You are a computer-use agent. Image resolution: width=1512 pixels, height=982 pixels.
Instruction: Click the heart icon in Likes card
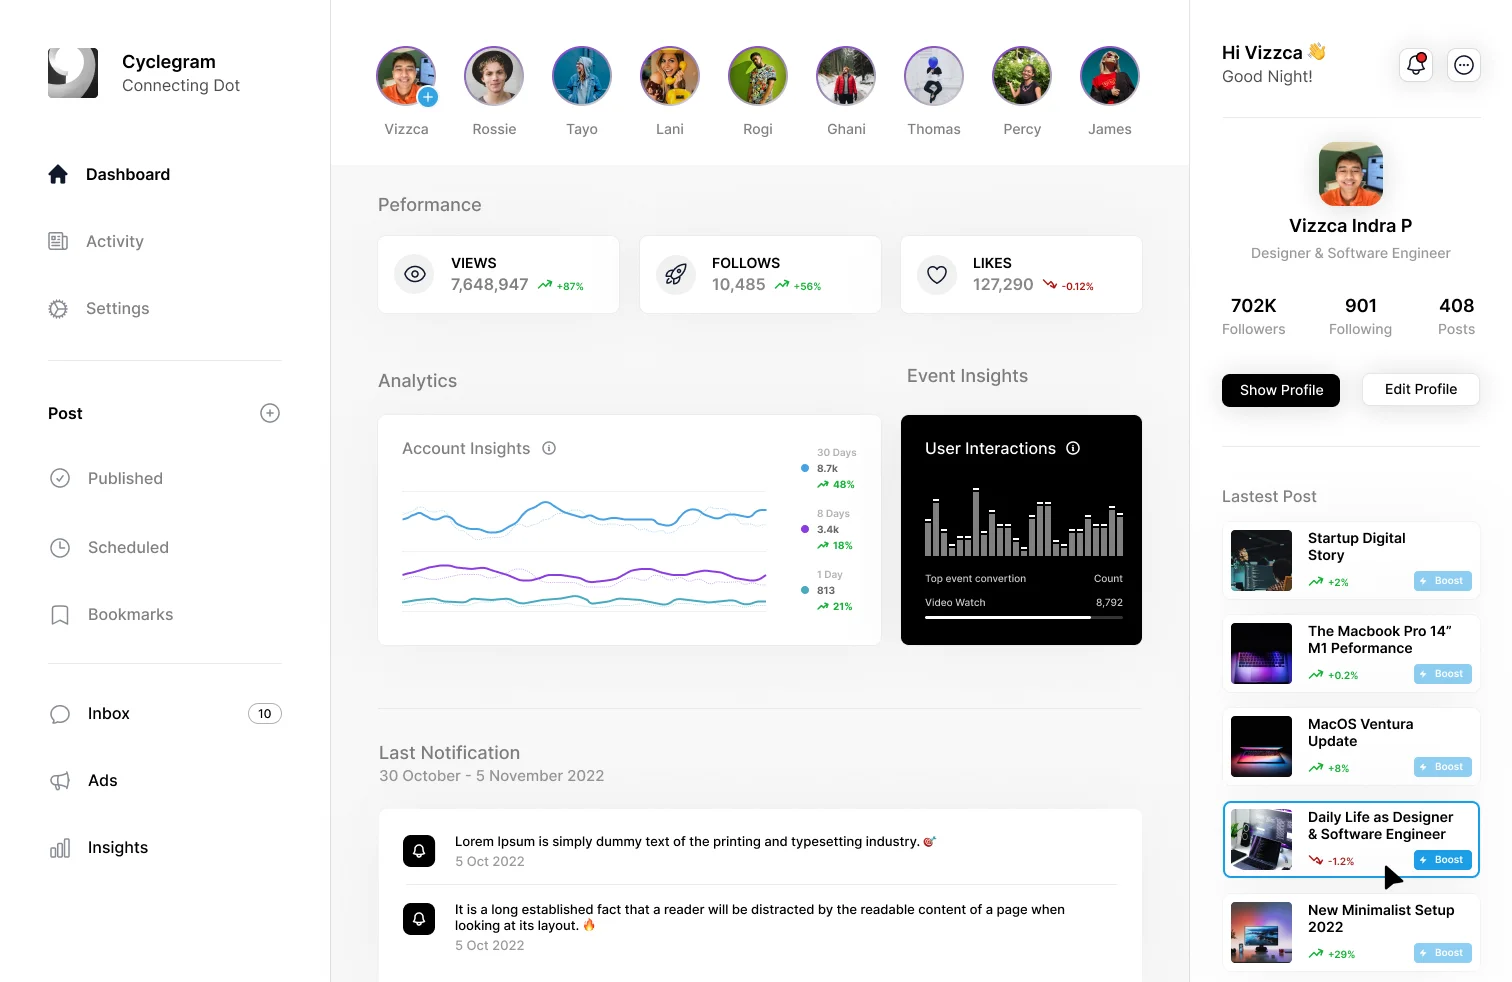937,274
